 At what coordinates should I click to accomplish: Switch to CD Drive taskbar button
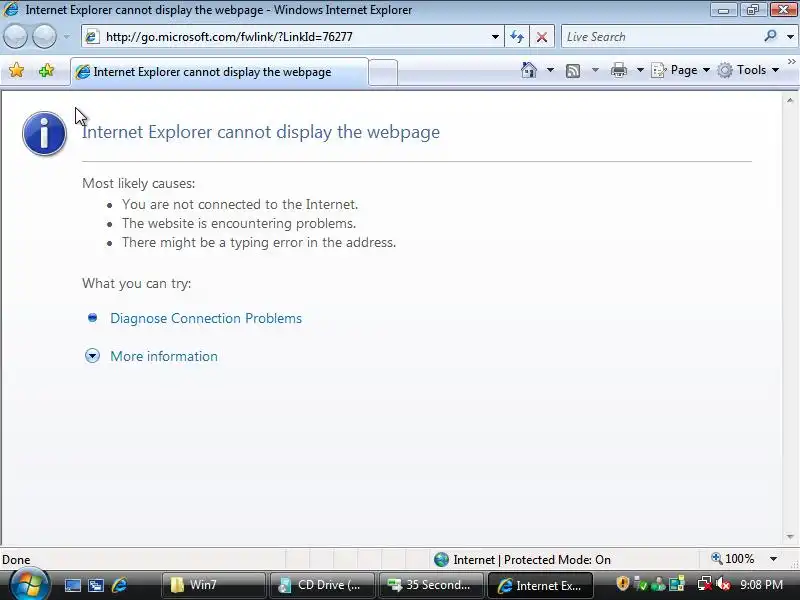322,585
